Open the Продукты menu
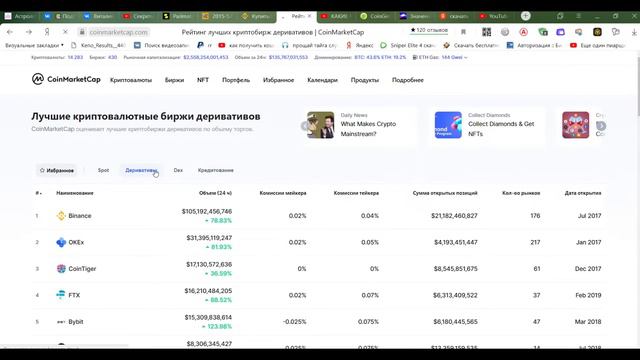Screen dimensions: 640x360 (365, 80)
